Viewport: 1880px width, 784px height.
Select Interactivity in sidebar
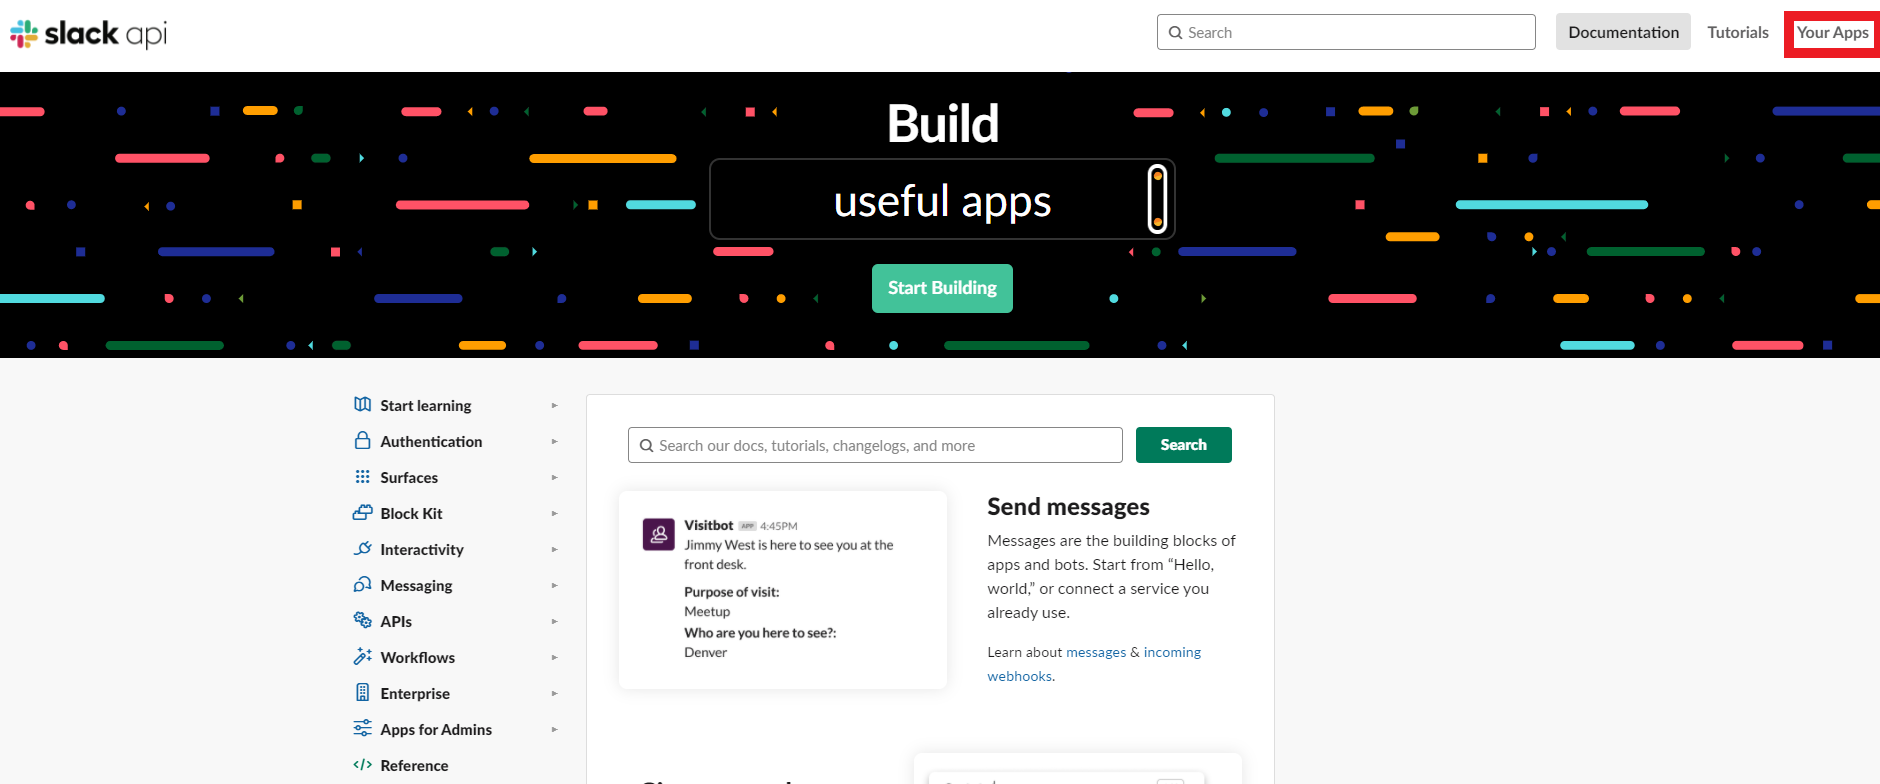click(x=422, y=549)
